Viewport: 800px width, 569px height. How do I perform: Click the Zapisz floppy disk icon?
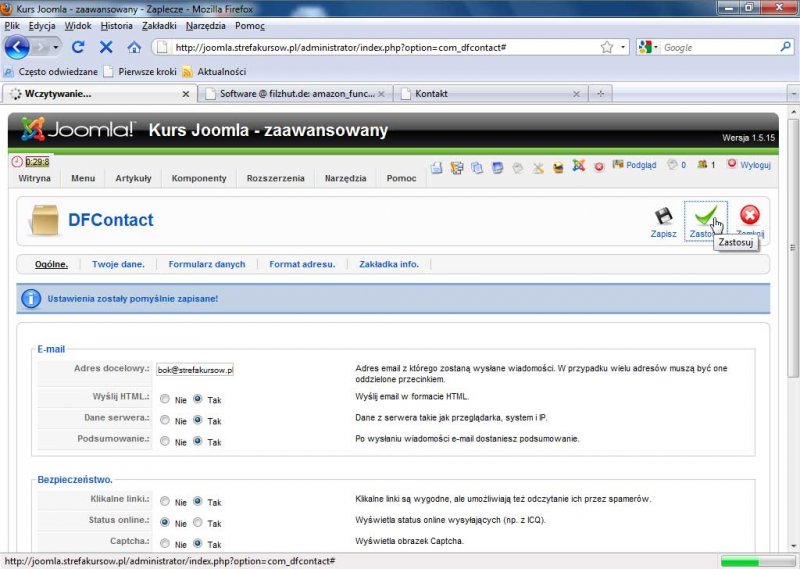pyautogui.click(x=663, y=217)
